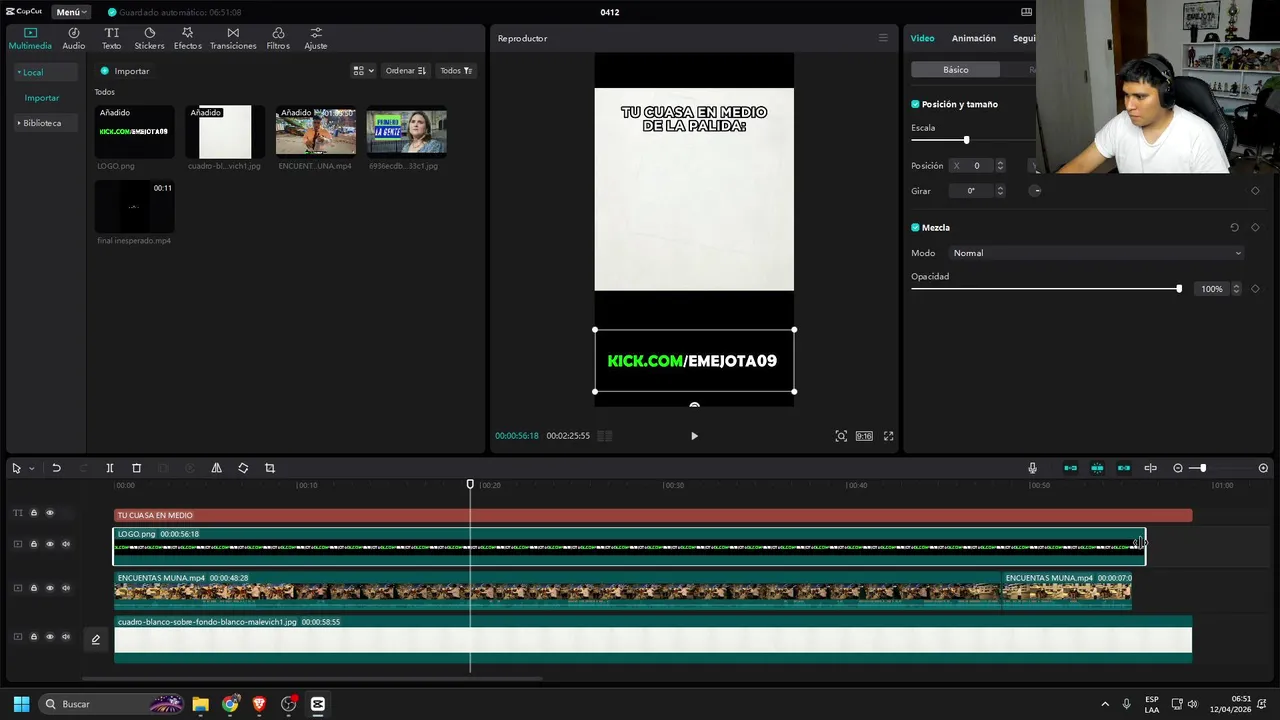Zoom out the timeline with minus icon
This screenshot has height=720, width=1280.
(1177, 468)
